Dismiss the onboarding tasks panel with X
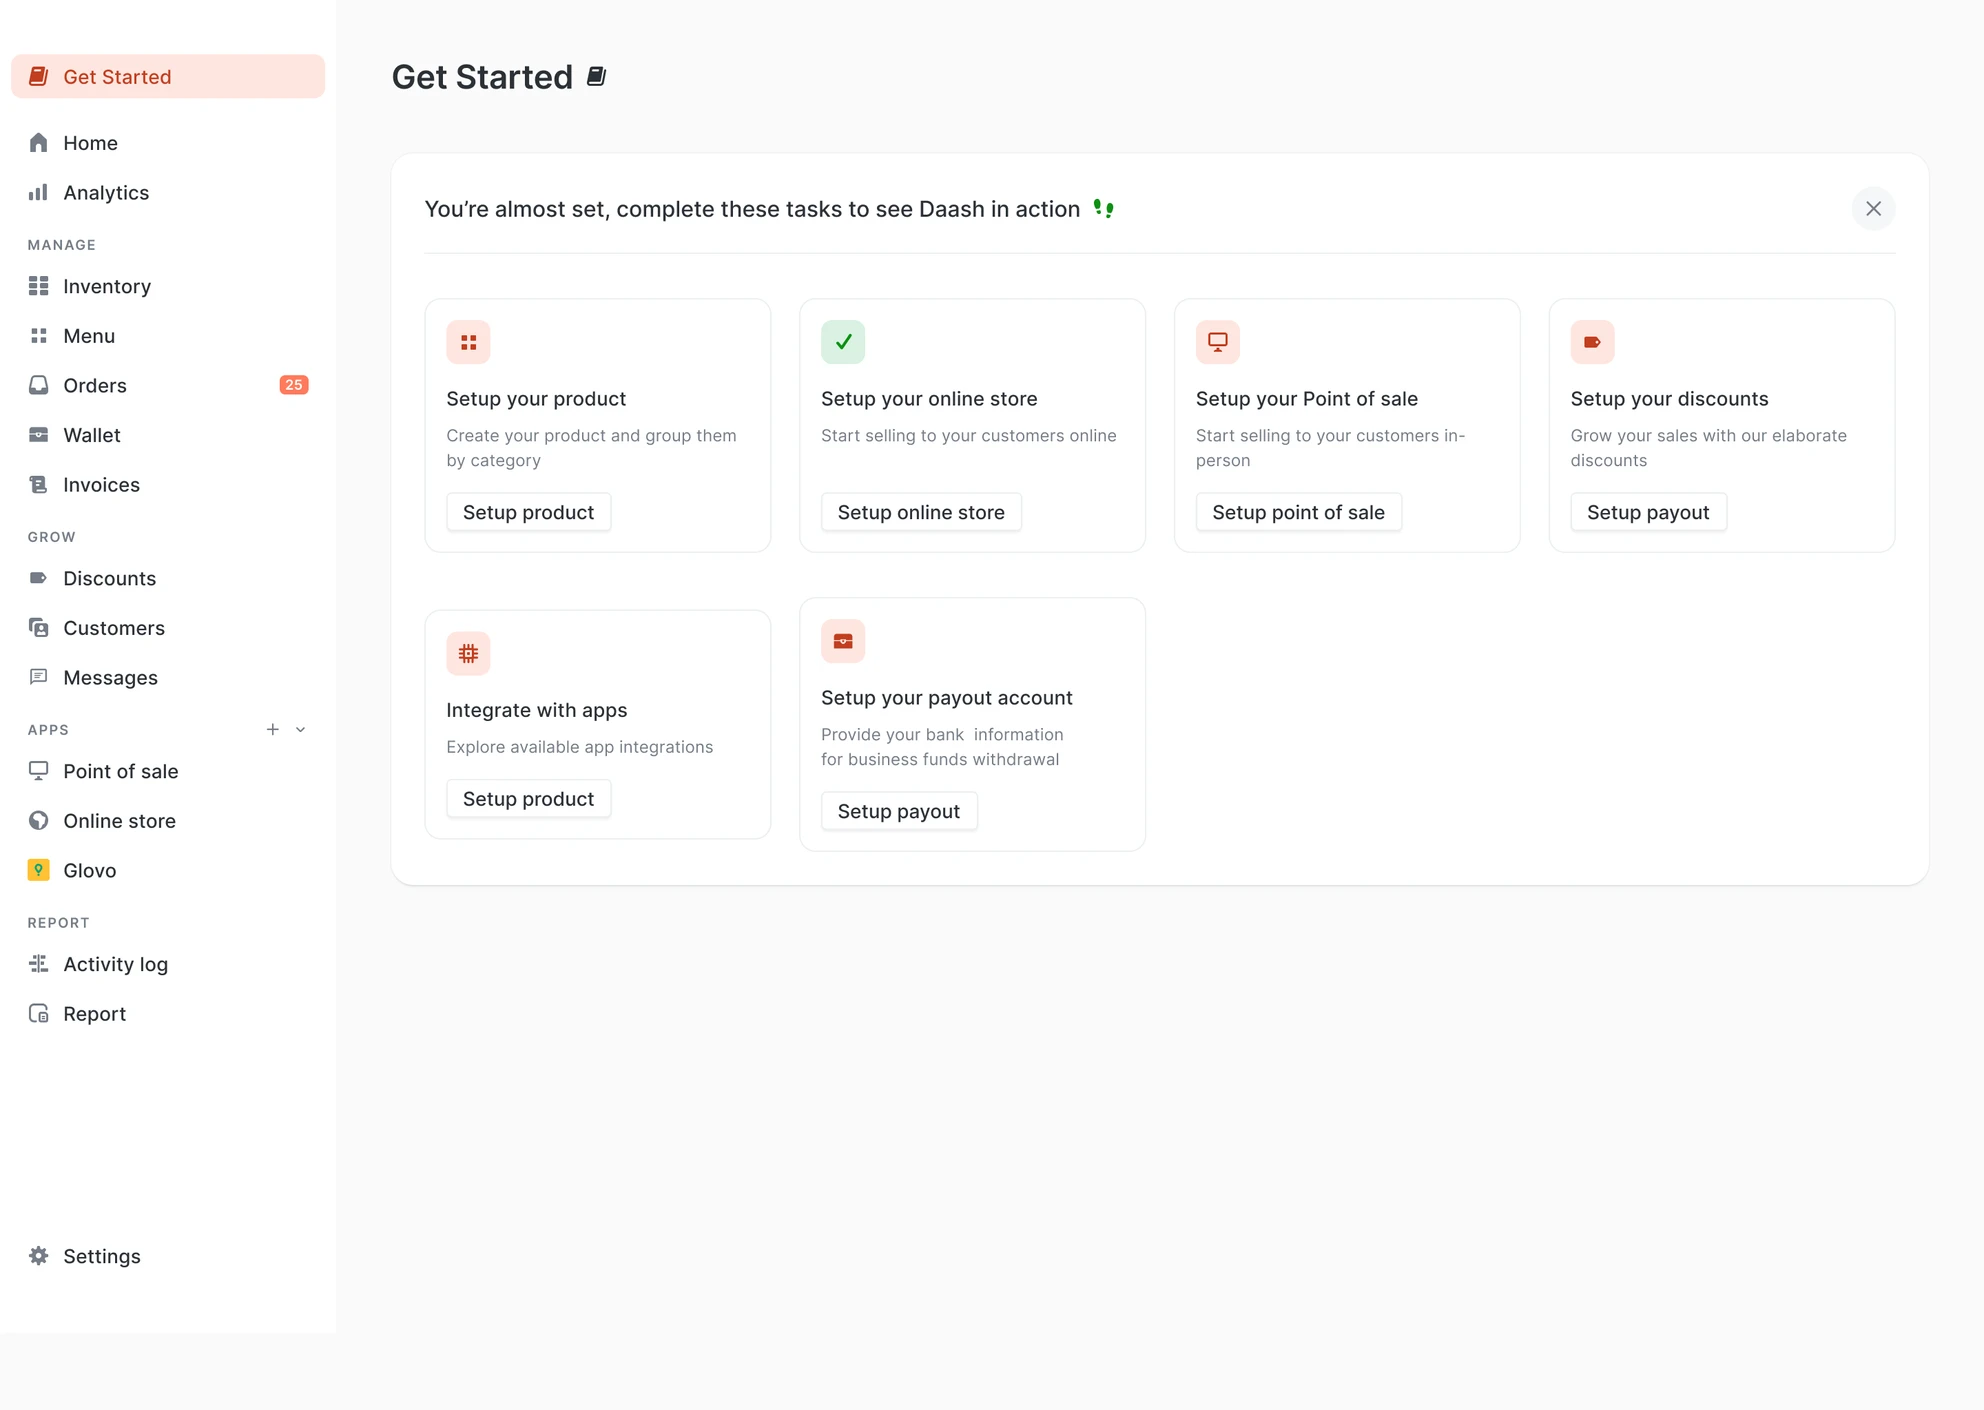 coord(1873,208)
